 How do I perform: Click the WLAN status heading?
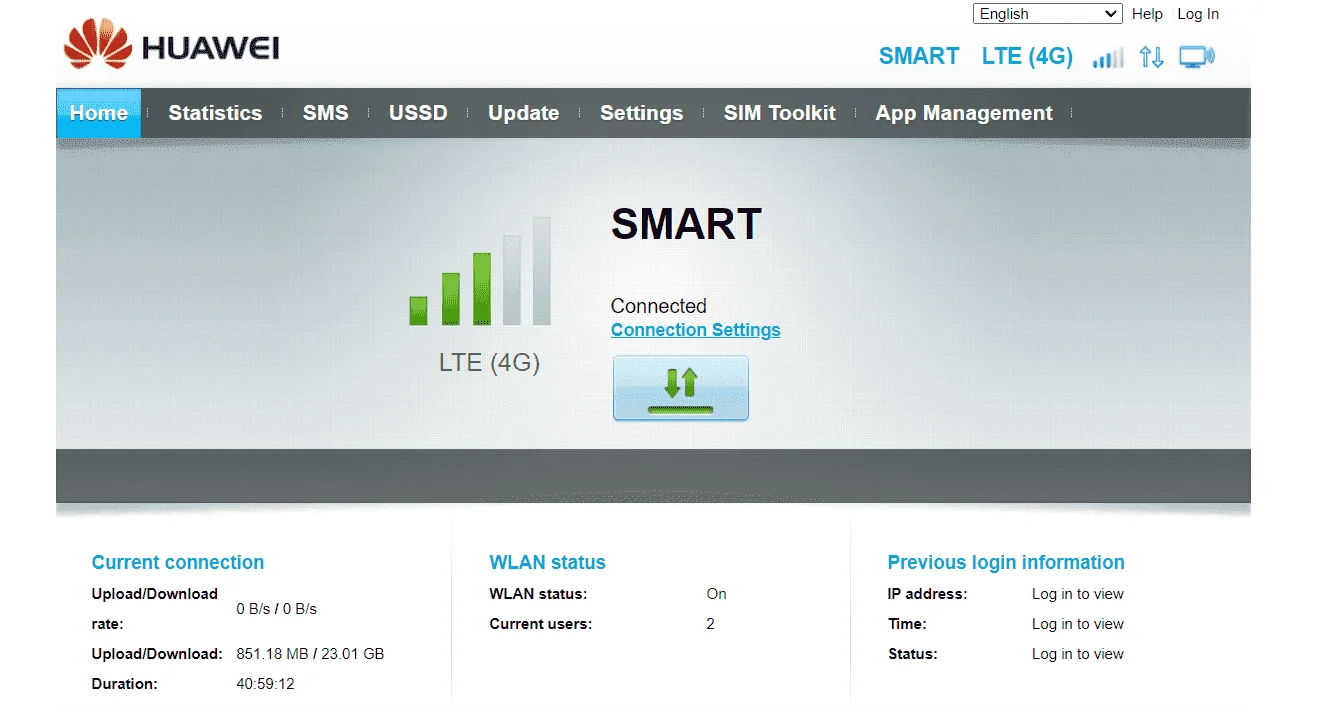point(547,562)
